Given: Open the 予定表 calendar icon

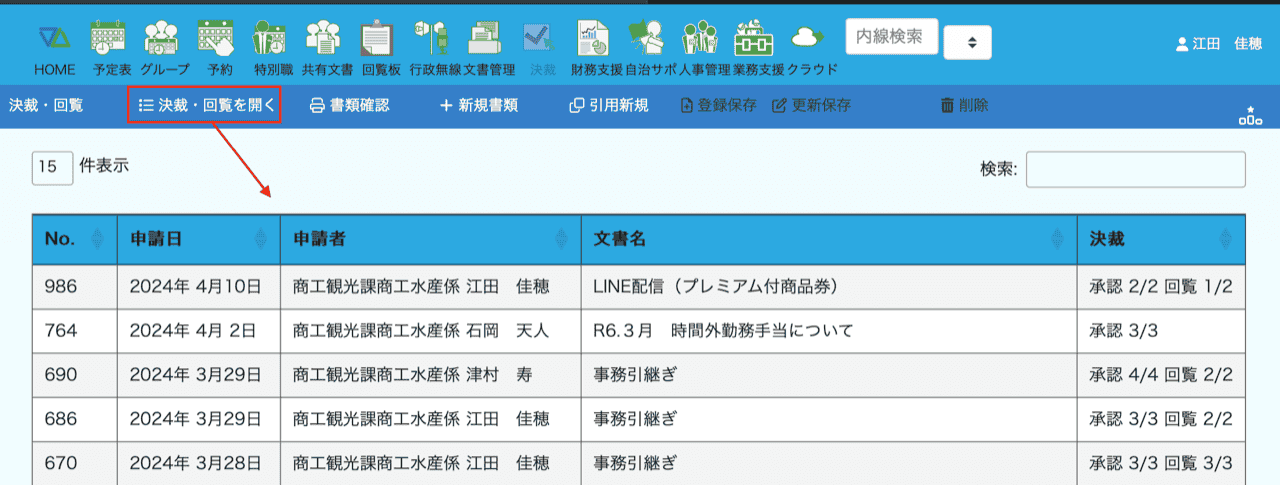Looking at the screenshot, I should click(x=108, y=40).
